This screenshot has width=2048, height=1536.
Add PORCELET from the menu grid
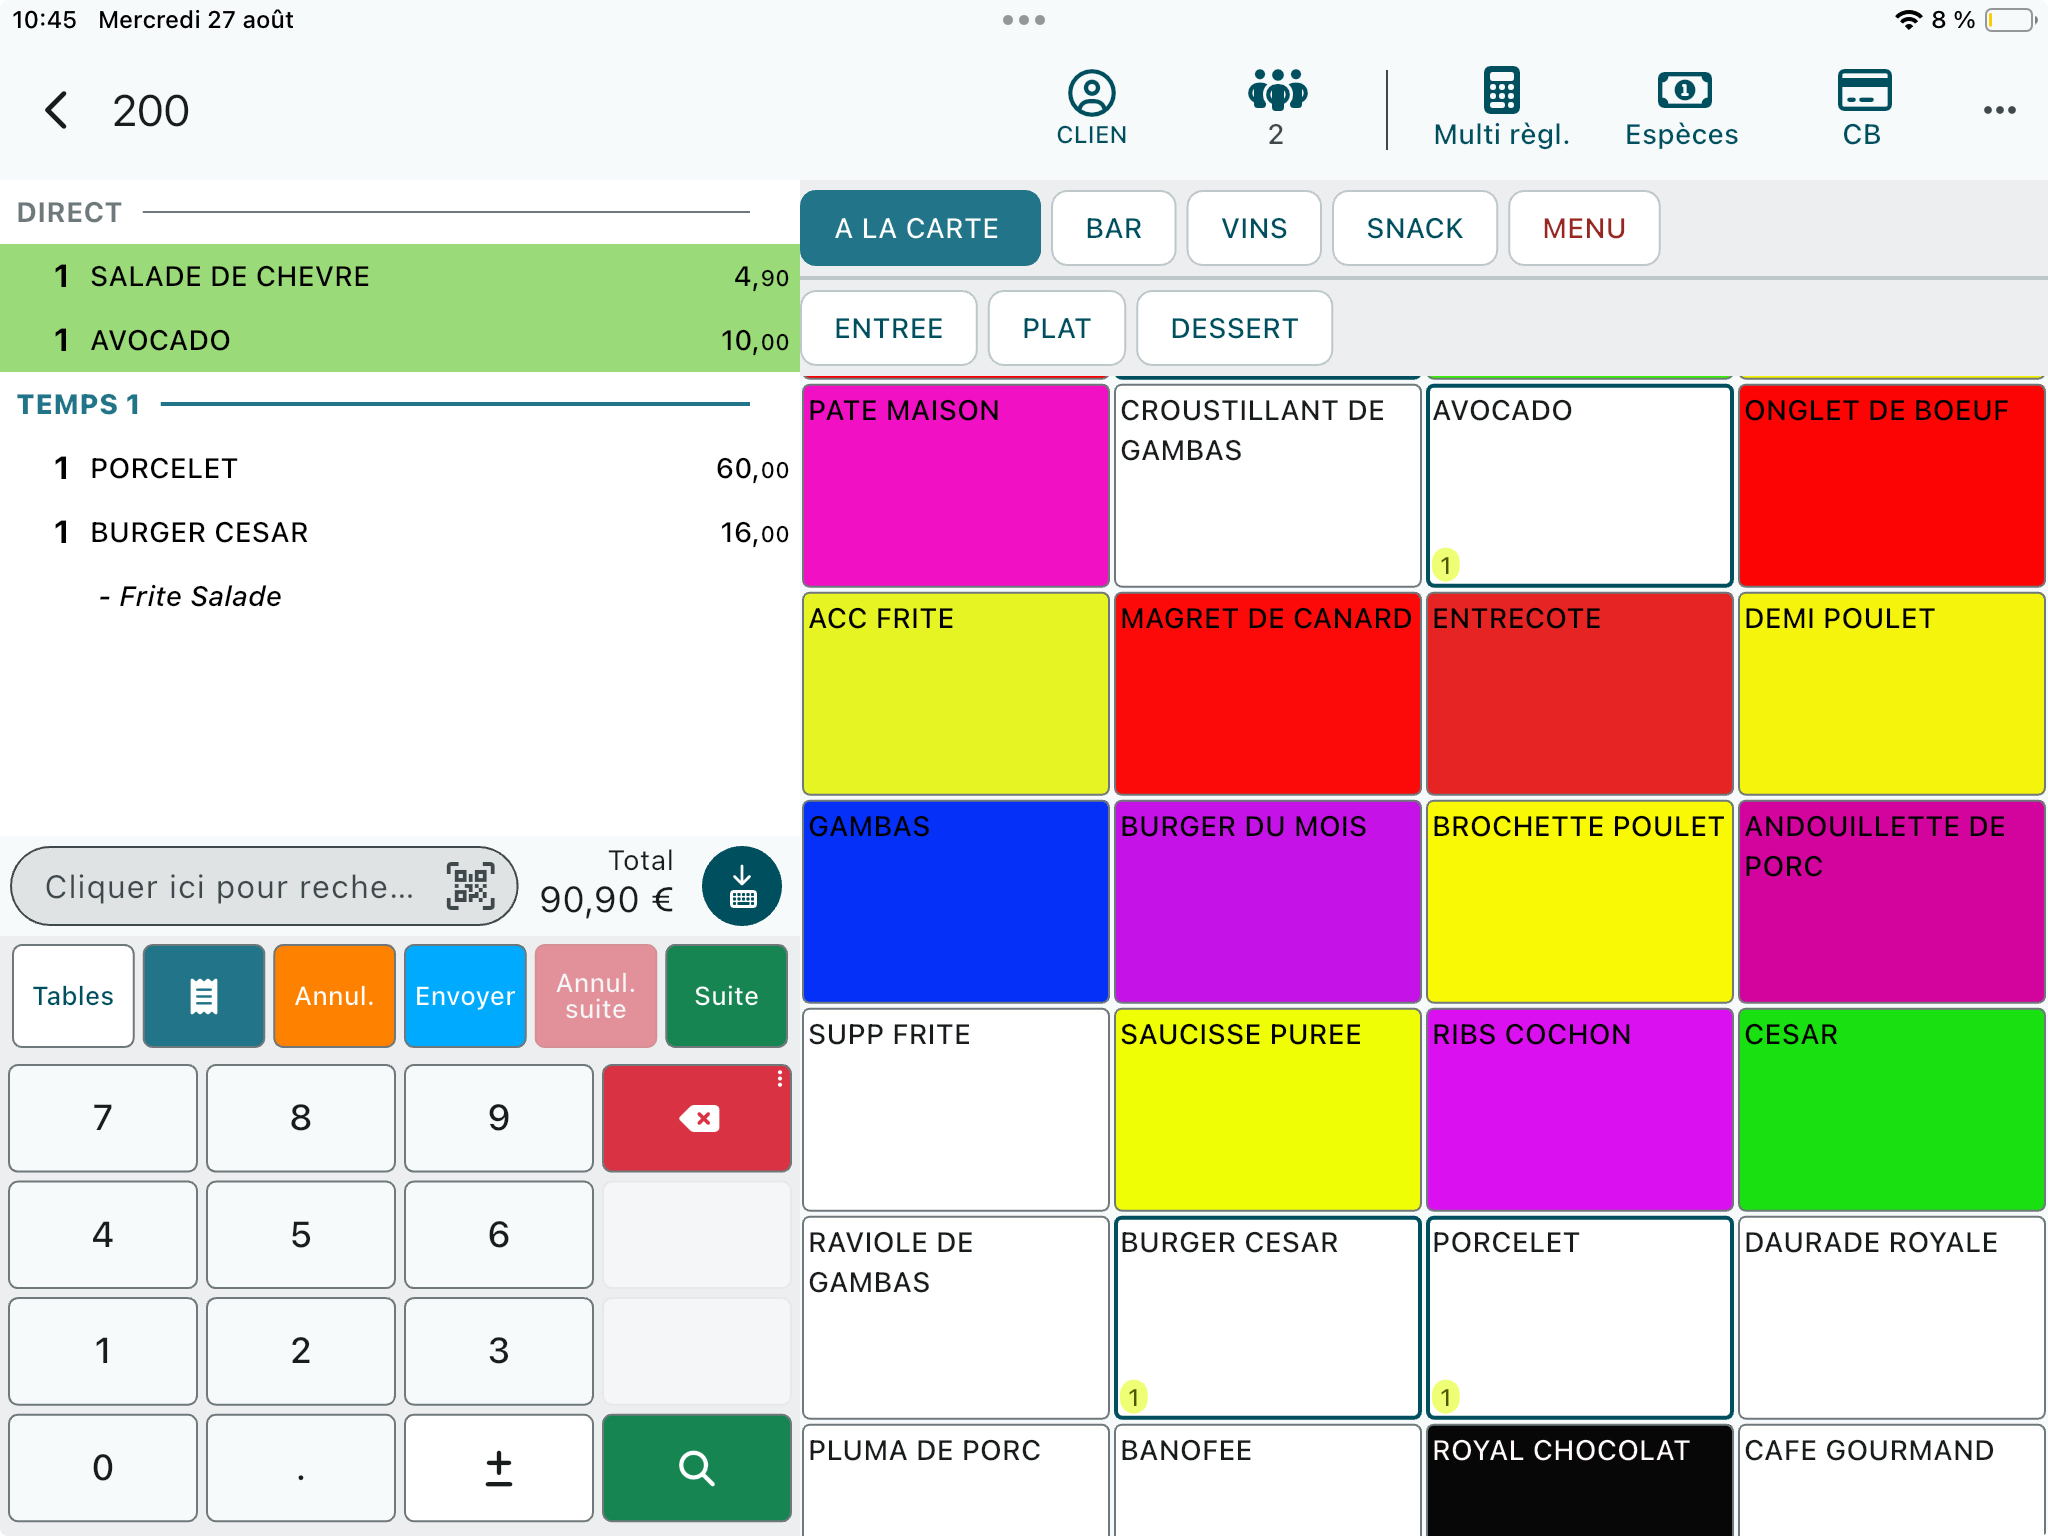click(1580, 1318)
